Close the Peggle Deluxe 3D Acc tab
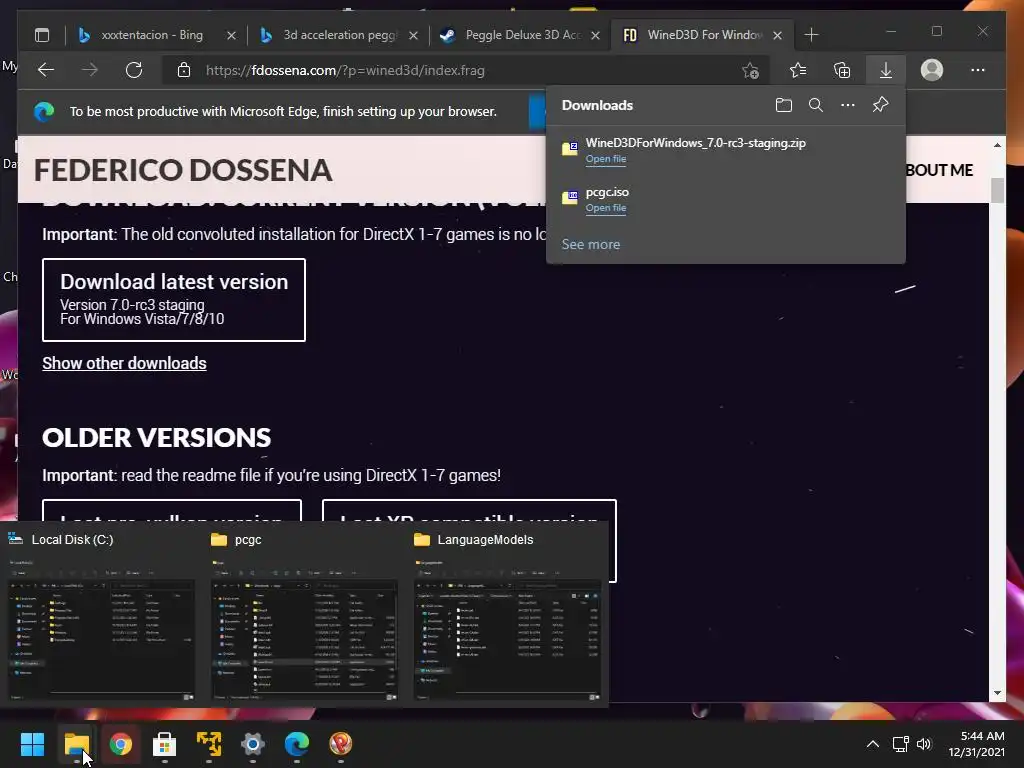 click(595, 35)
